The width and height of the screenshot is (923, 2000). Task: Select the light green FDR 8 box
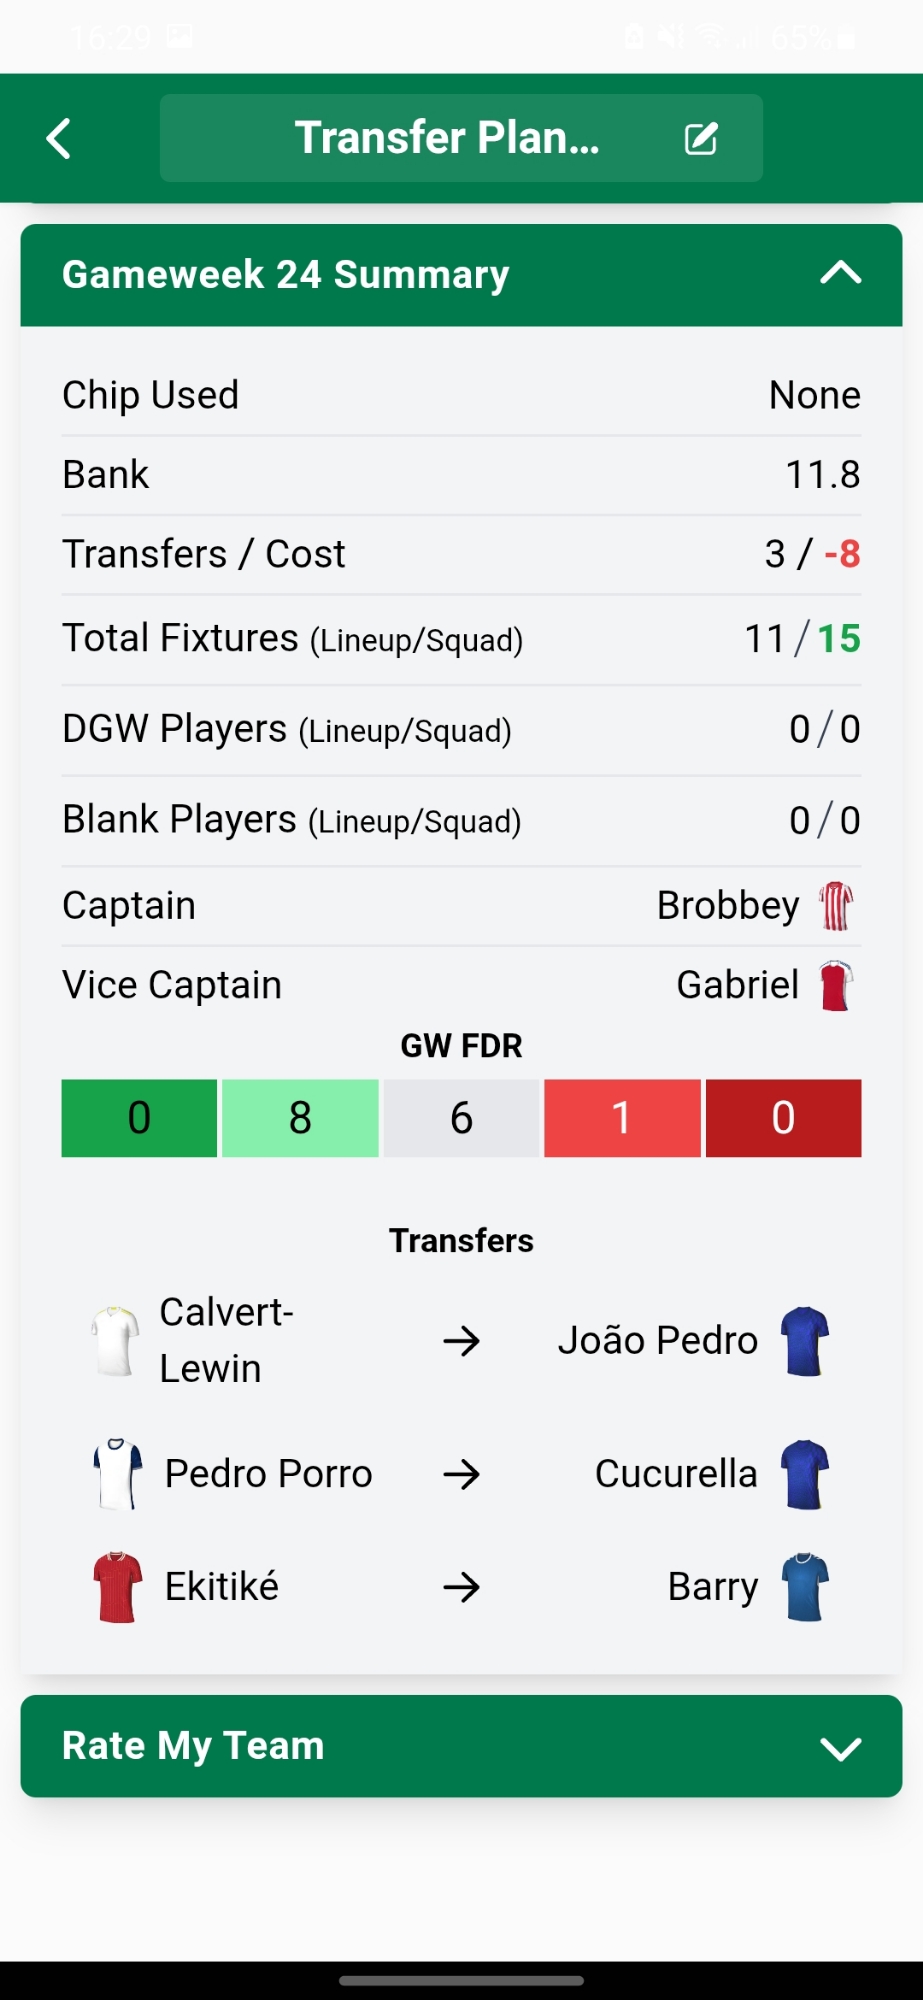(300, 1118)
